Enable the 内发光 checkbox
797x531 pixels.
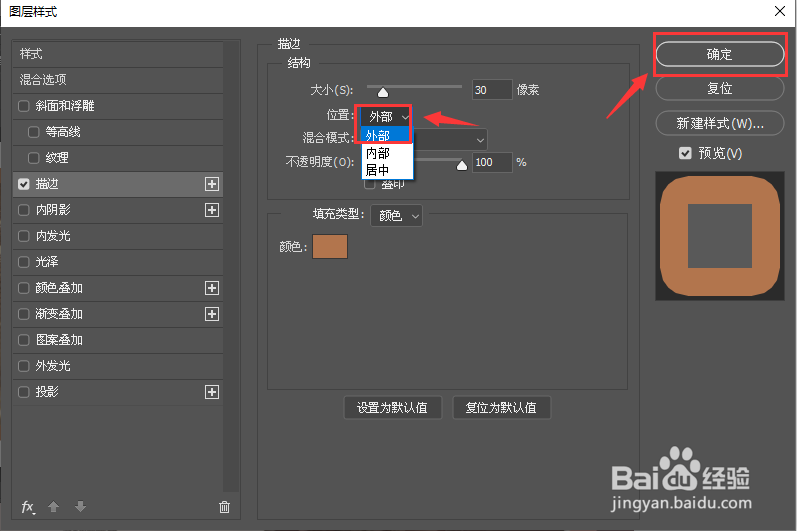(23, 236)
